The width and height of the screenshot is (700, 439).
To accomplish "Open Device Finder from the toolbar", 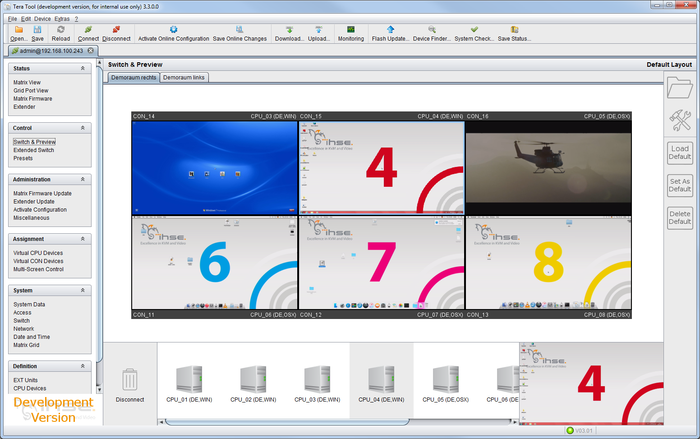I will pyautogui.click(x=432, y=33).
